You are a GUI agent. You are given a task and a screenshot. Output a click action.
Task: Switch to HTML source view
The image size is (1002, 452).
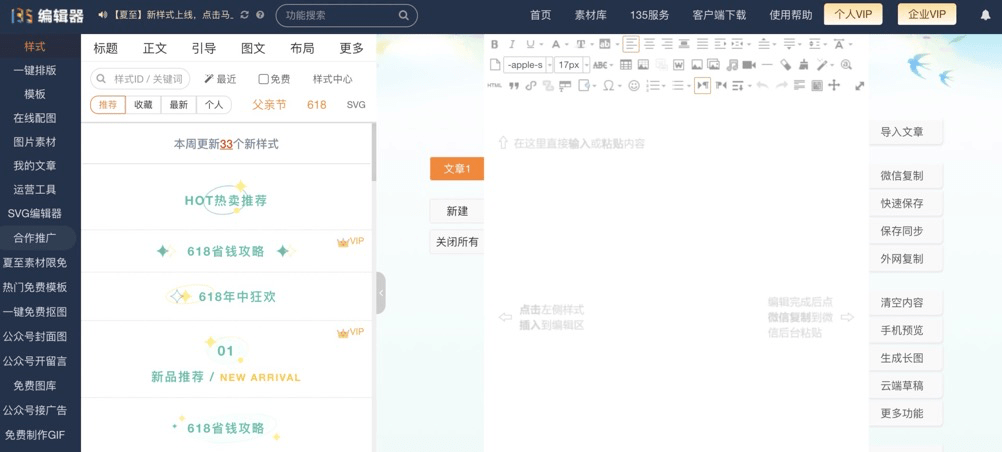tap(495, 85)
